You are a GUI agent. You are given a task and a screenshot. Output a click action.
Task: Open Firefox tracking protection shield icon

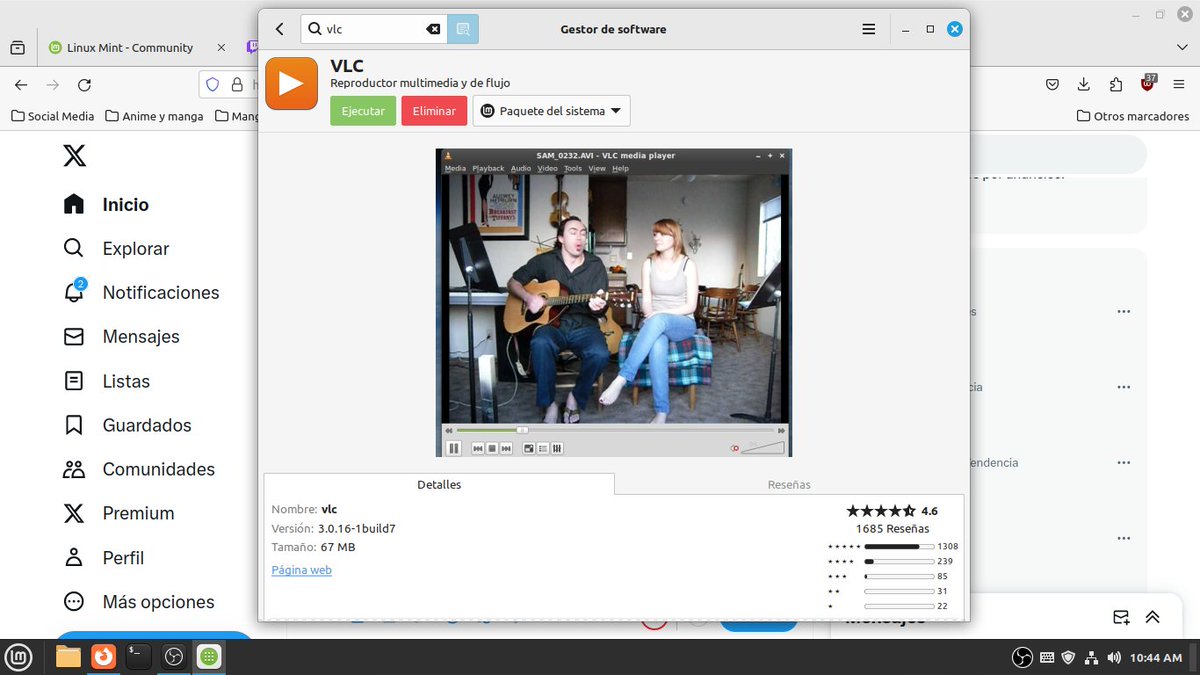click(x=212, y=85)
